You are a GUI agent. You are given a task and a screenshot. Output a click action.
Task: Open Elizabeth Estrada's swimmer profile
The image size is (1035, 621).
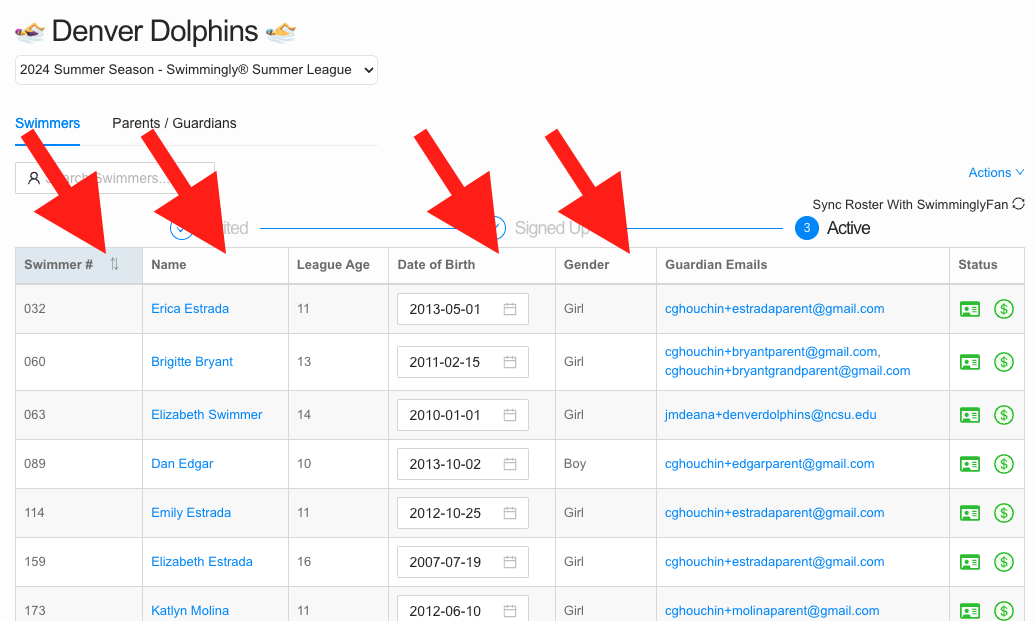tap(202, 562)
